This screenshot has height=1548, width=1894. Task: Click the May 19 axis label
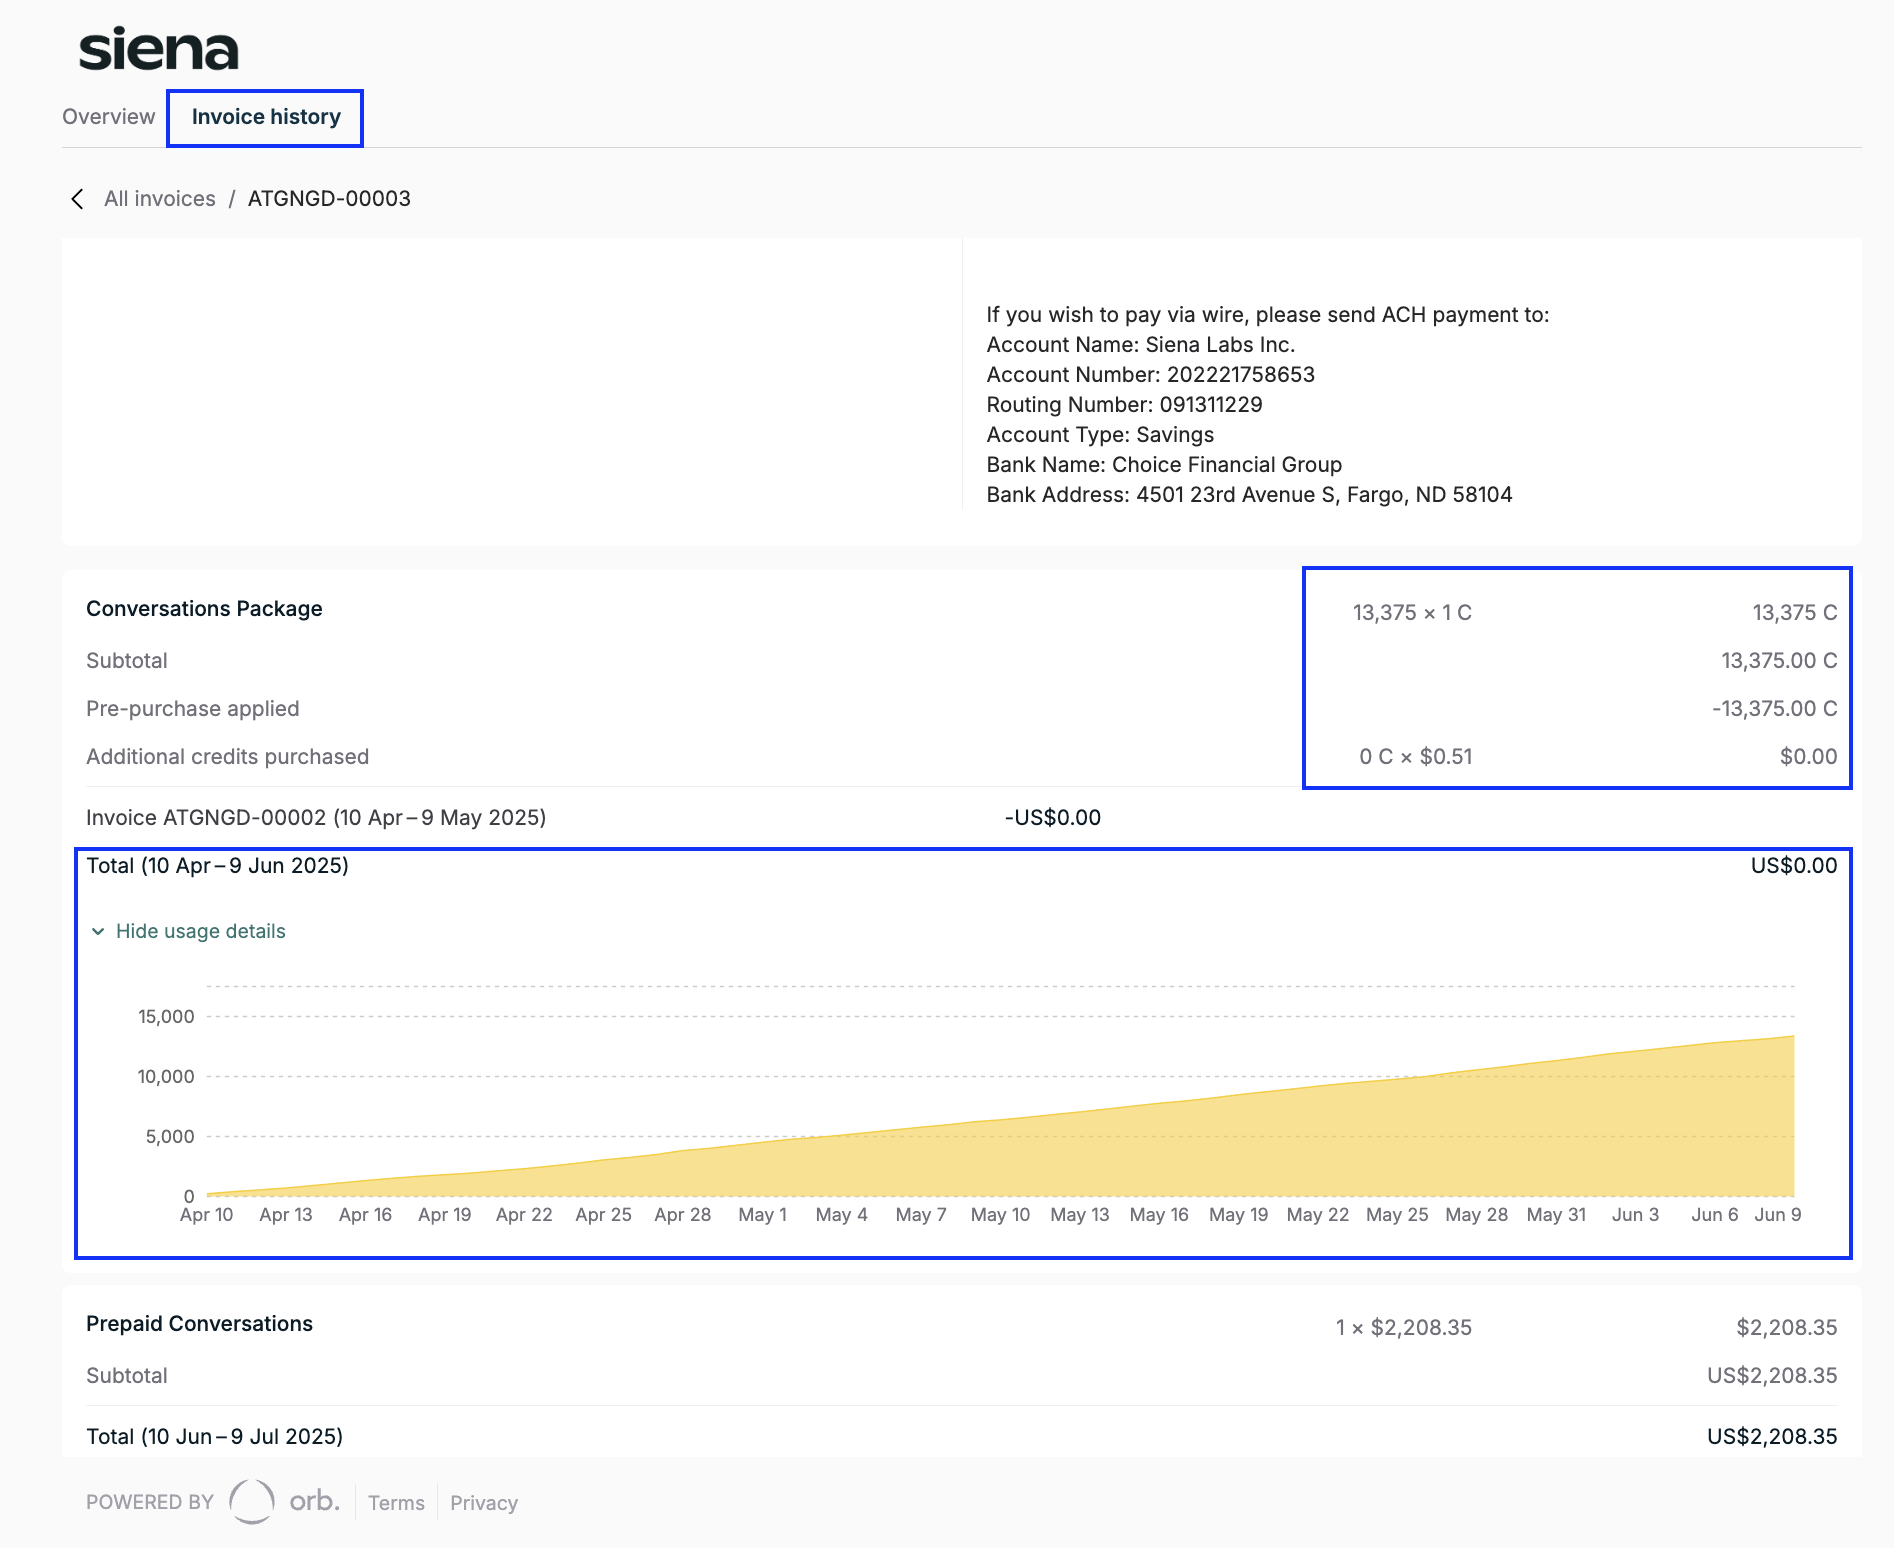coord(1238,1215)
